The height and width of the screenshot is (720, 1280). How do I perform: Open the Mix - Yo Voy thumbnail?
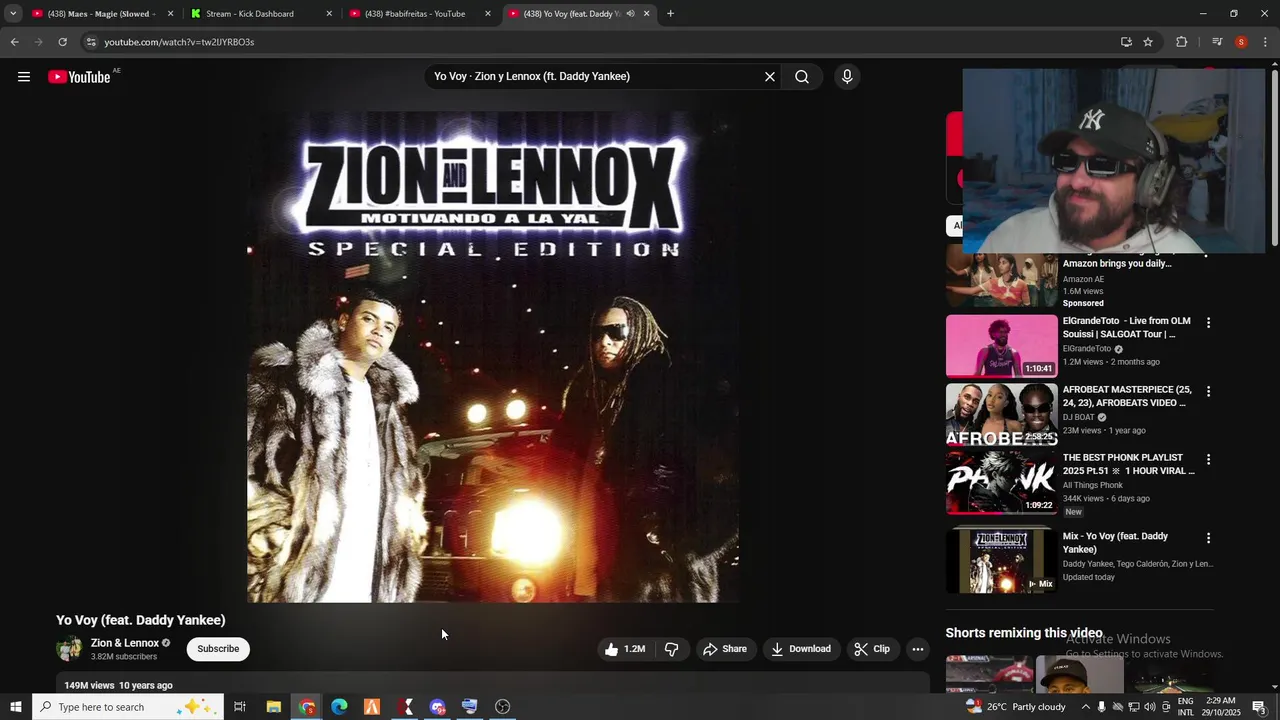(x=1001, y=560)
